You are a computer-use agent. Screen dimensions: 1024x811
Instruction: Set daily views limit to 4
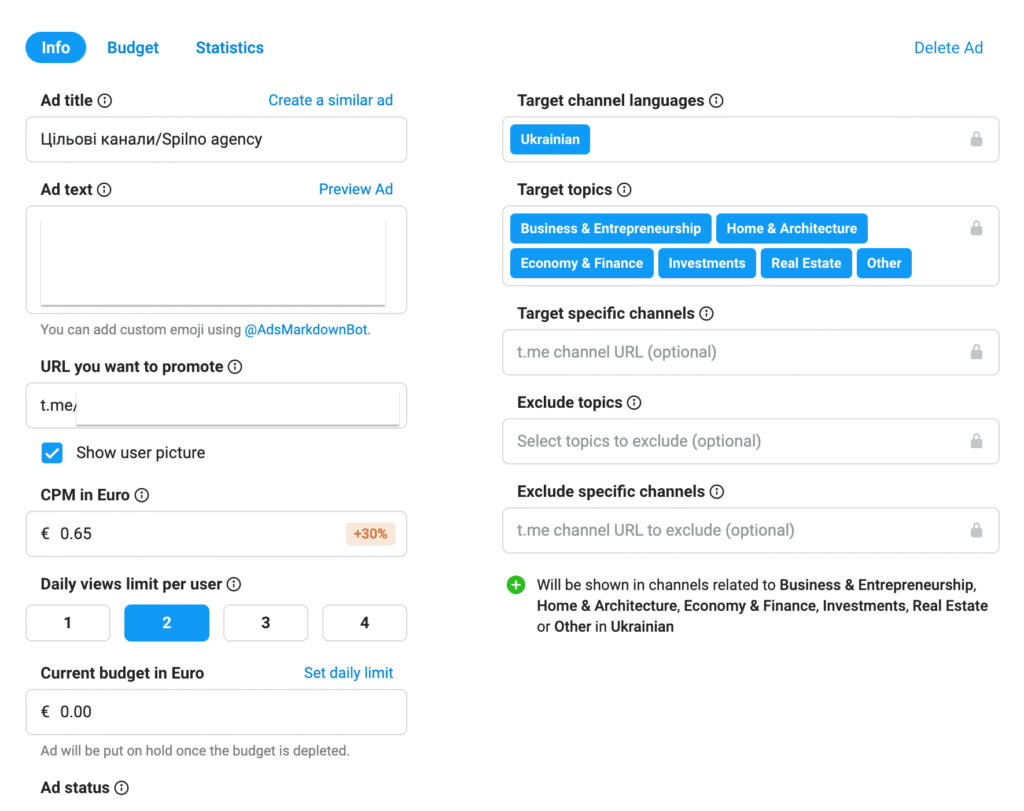click(x=364, y=623)
